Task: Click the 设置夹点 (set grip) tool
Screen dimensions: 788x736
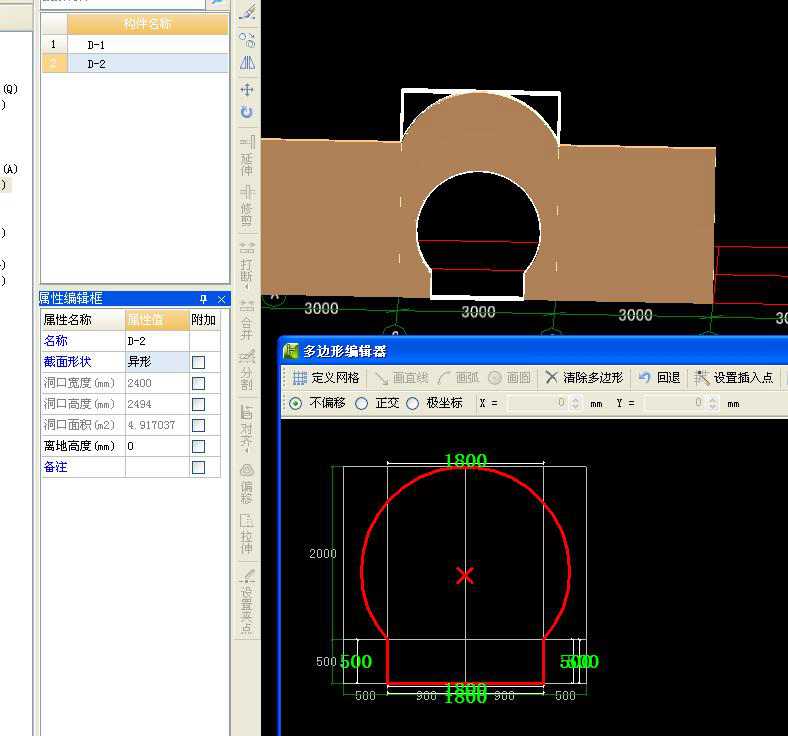Action: tap(247, 601)
